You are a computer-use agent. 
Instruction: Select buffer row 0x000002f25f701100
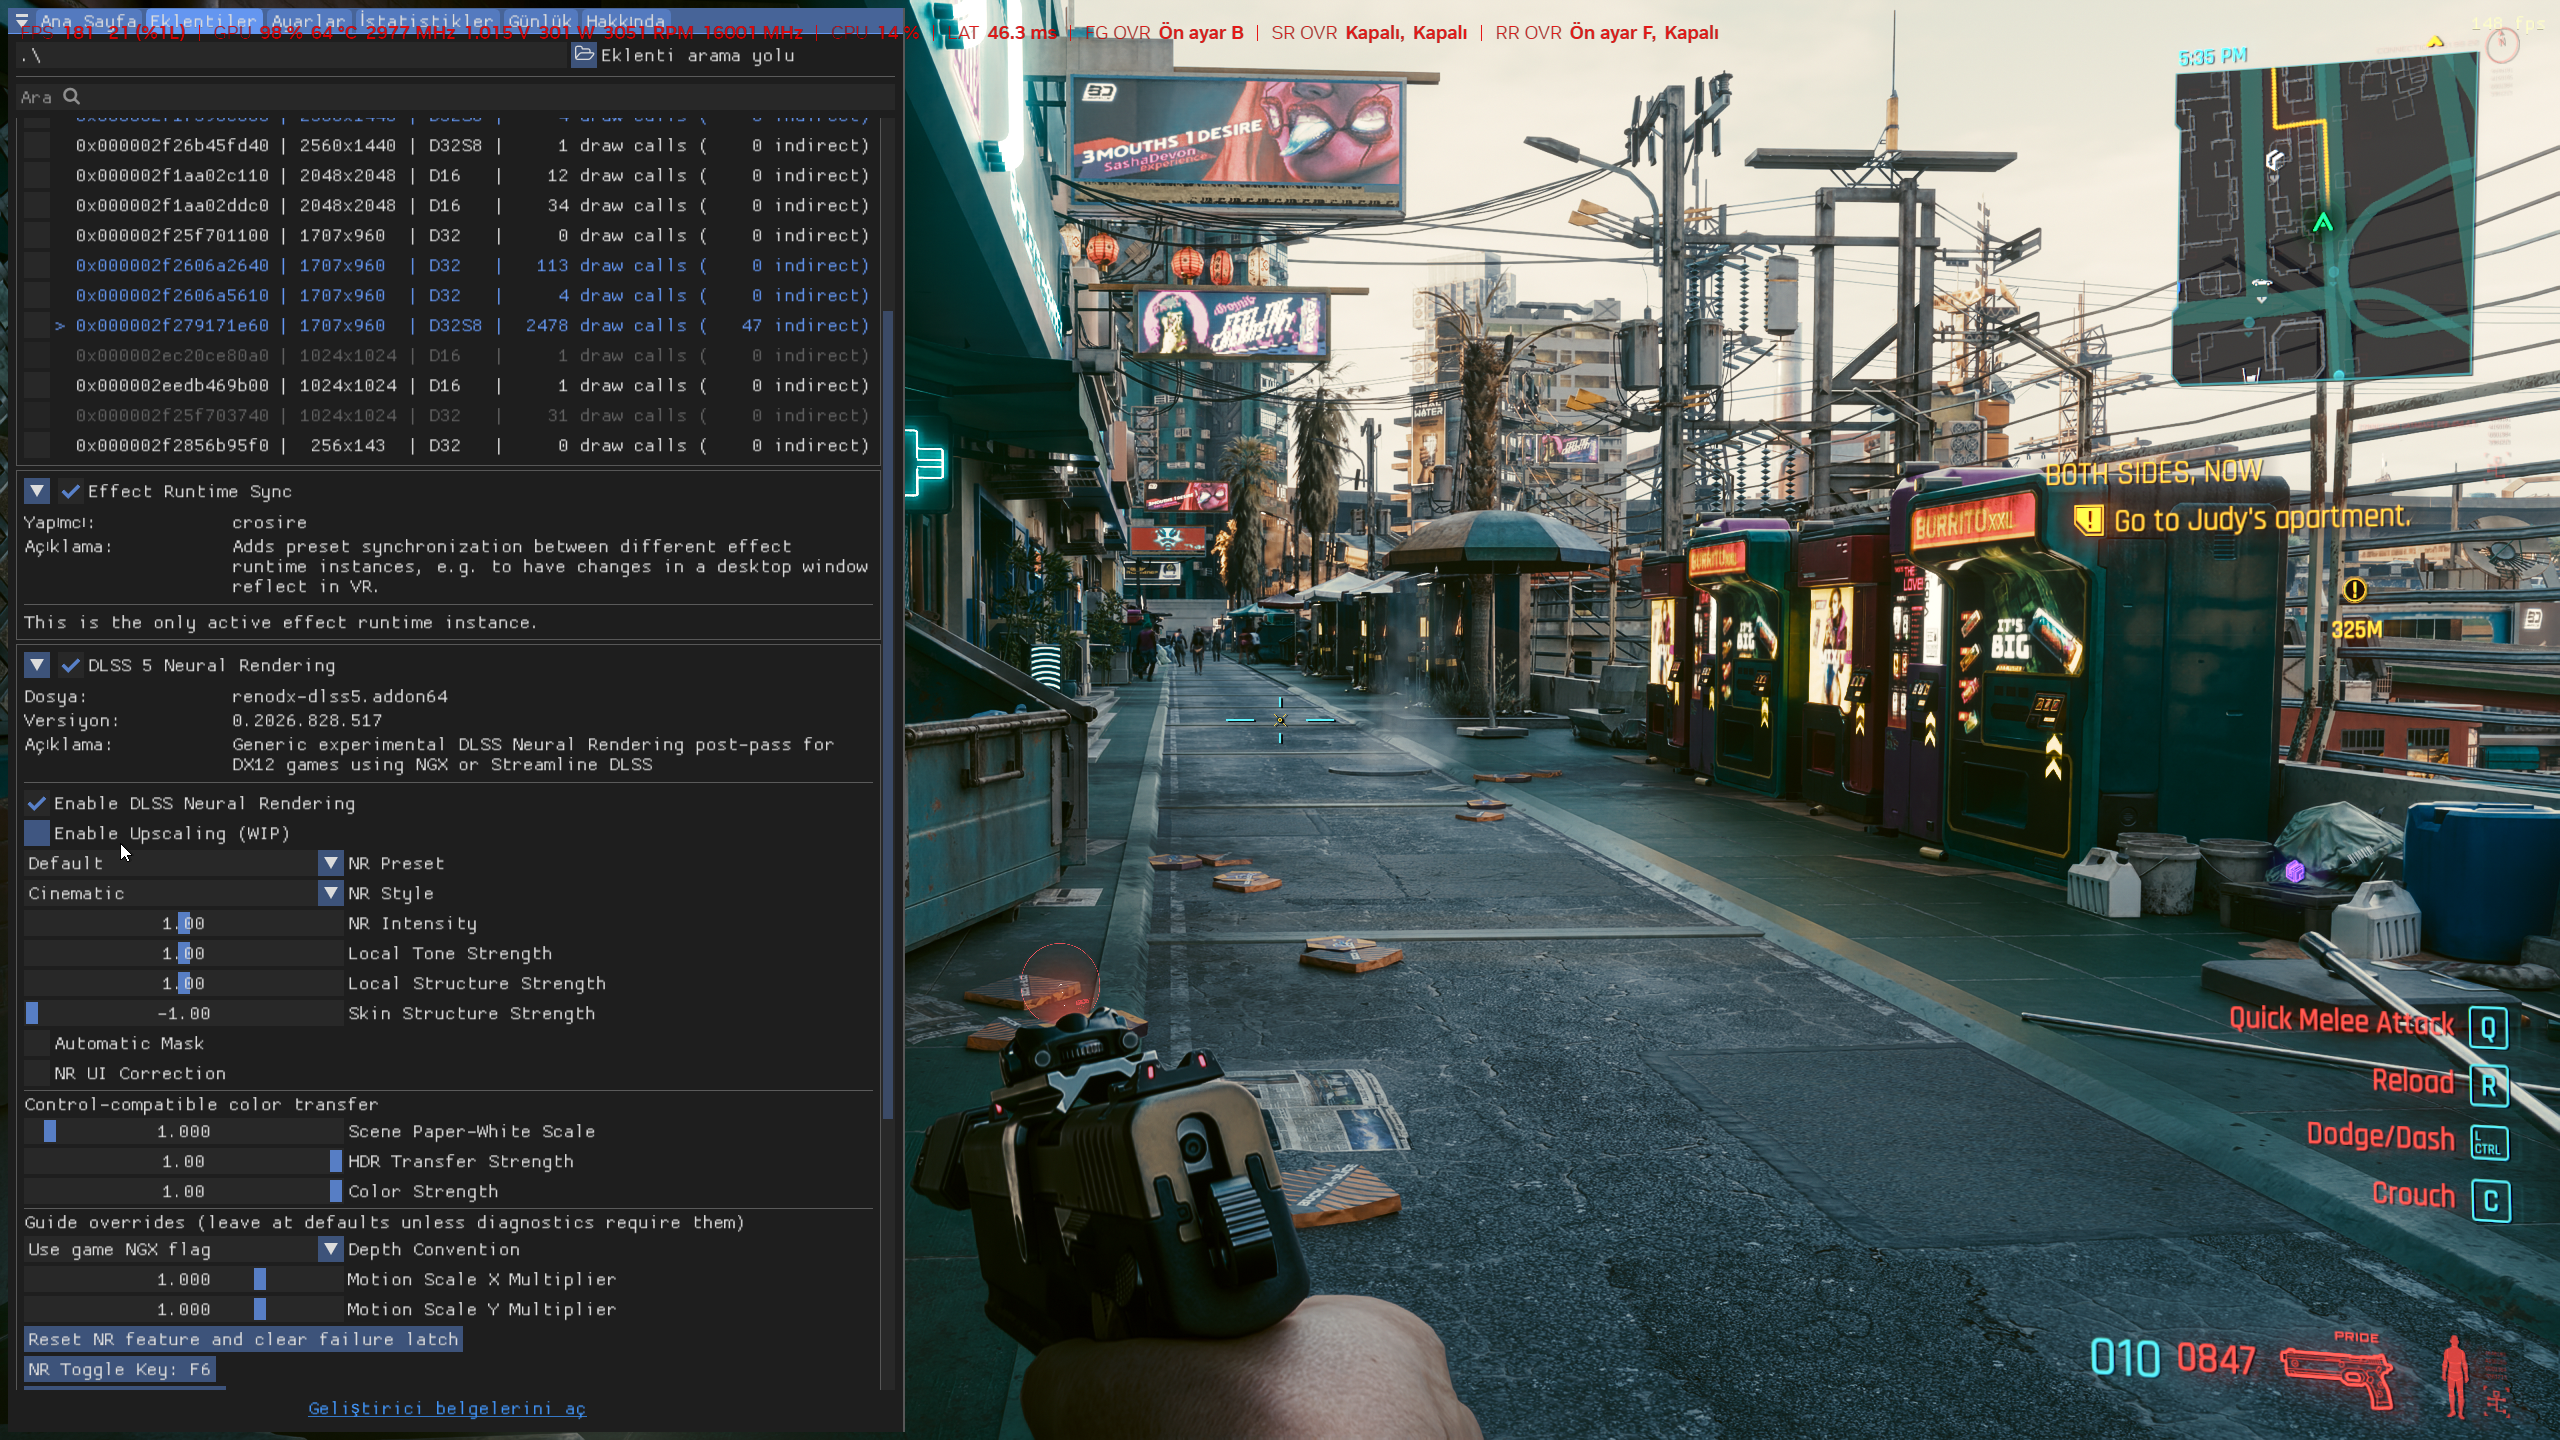coord(472,235)
